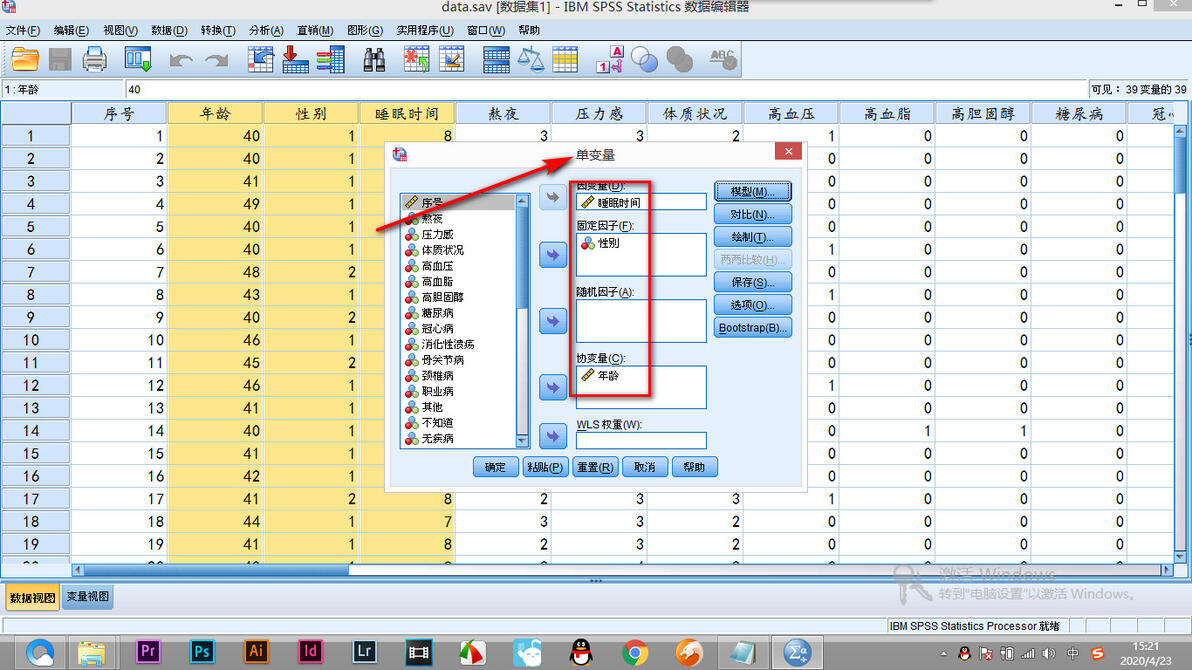The image size is (1192, 670).
Task: Close the 单变量 dialog
Action: (788, 151)
